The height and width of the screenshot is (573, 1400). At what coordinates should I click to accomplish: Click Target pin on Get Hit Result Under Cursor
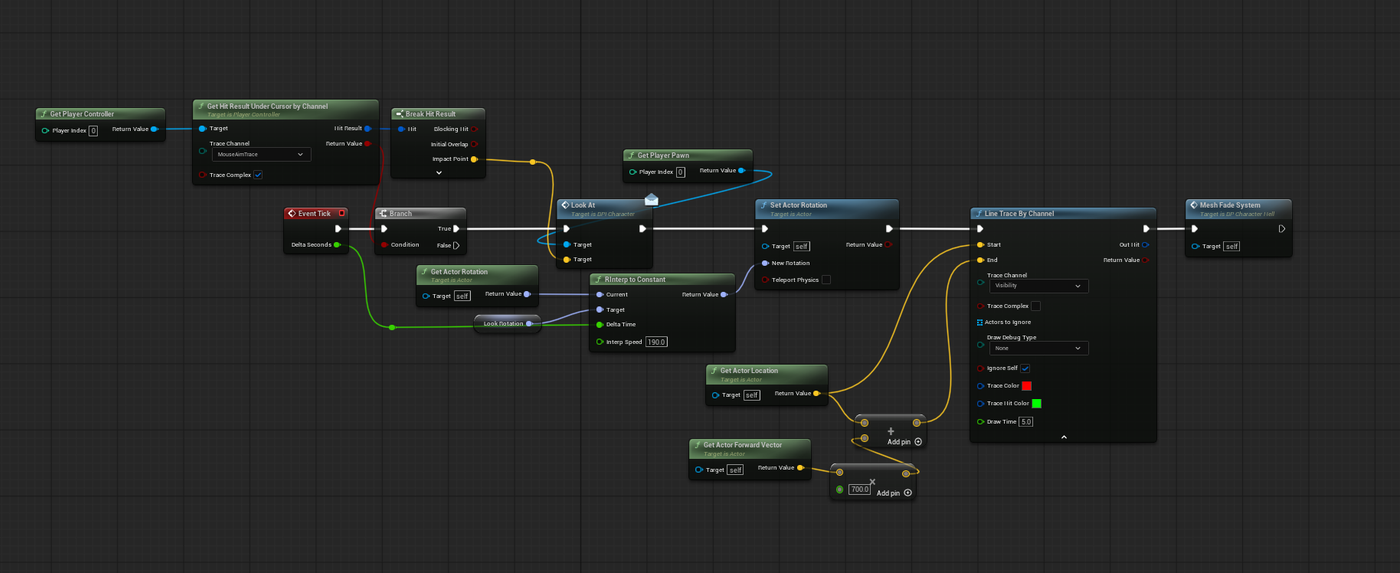coord(203,128)
